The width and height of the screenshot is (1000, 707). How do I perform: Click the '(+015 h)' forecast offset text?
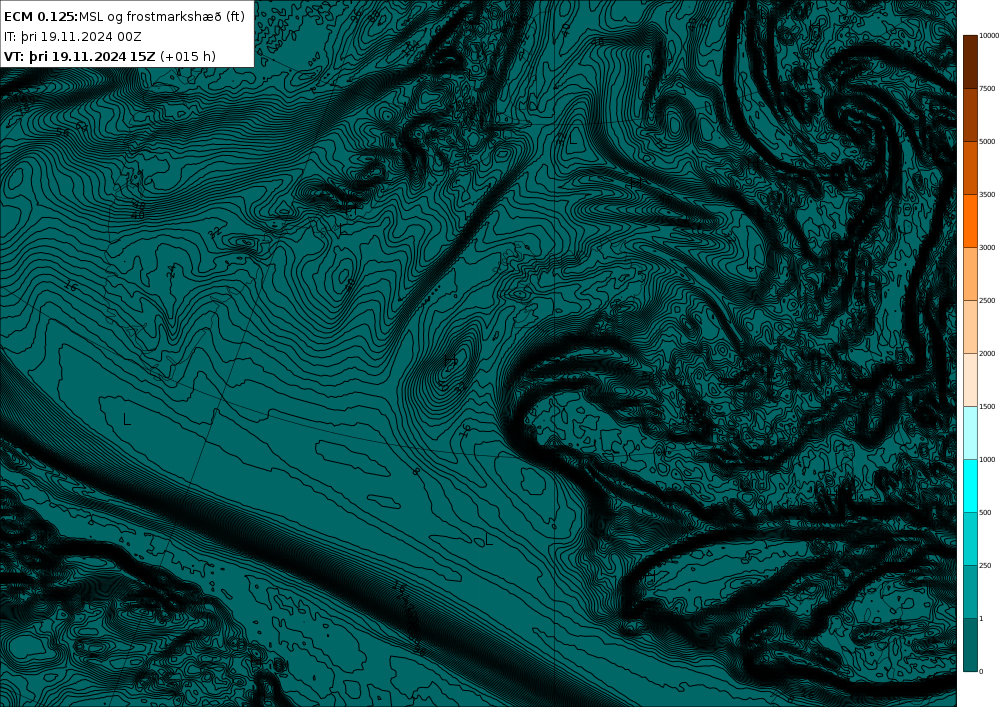click(188, 56)
